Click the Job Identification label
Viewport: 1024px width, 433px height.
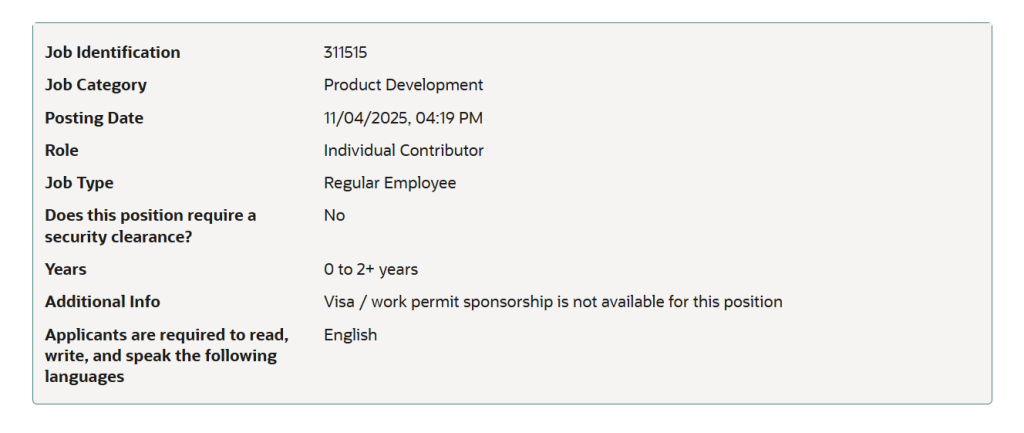click(x=113, y=52)
